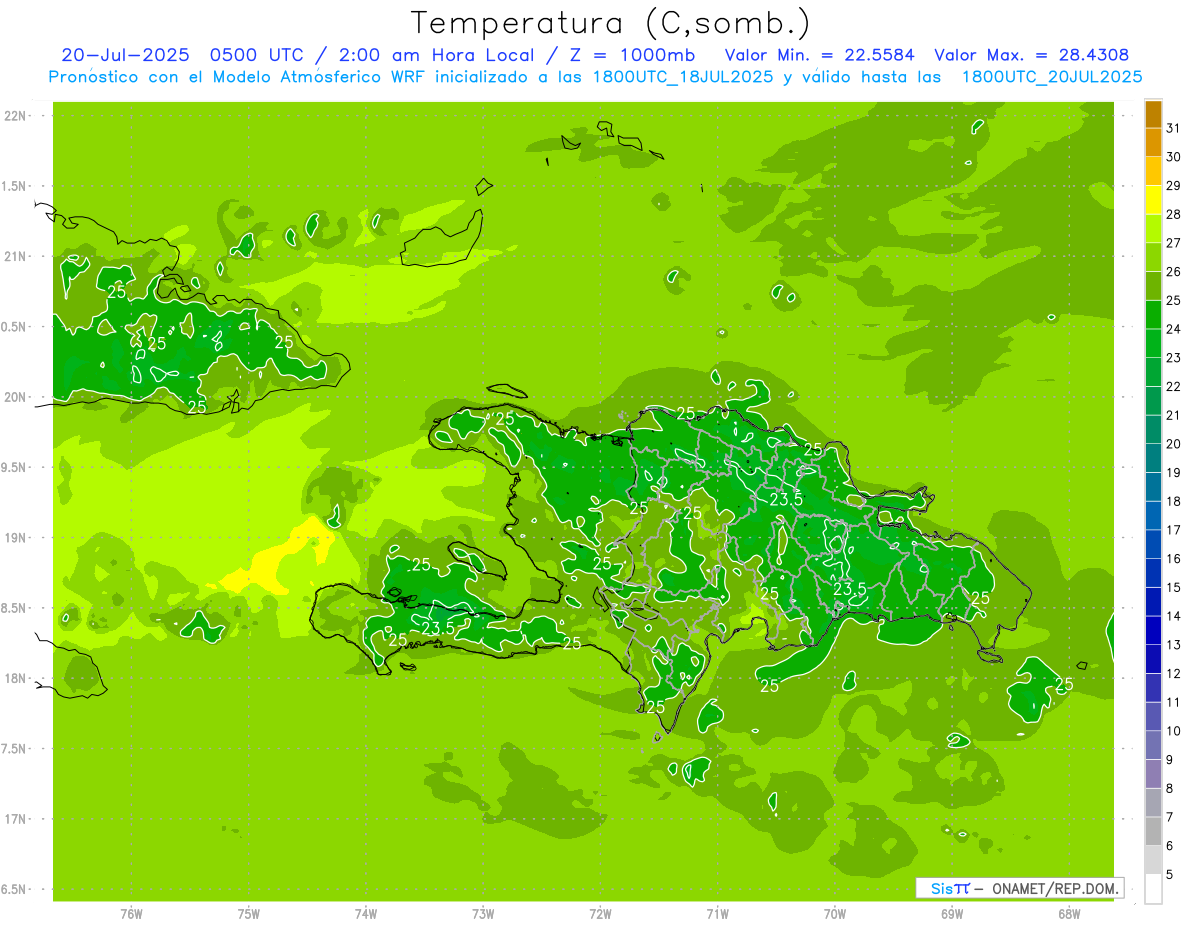Click the legend value "28"
1200x927 pixels.
1174,214
